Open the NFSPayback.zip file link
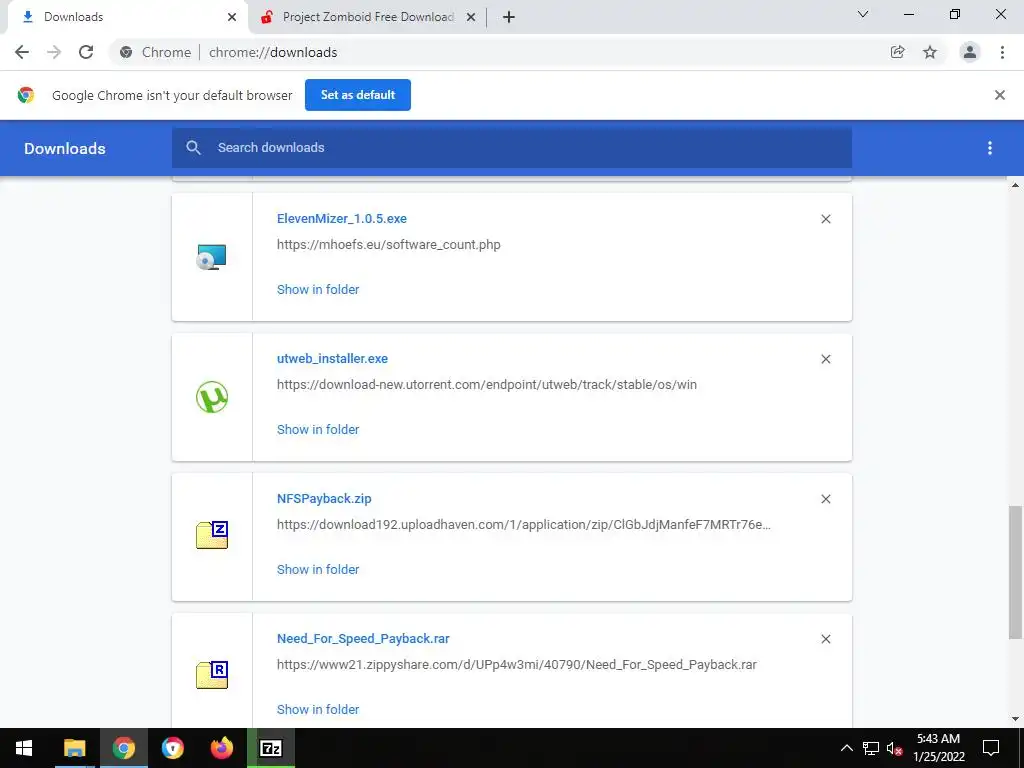Viewport: 1024px width, 768px height. (x=324, y=498)
